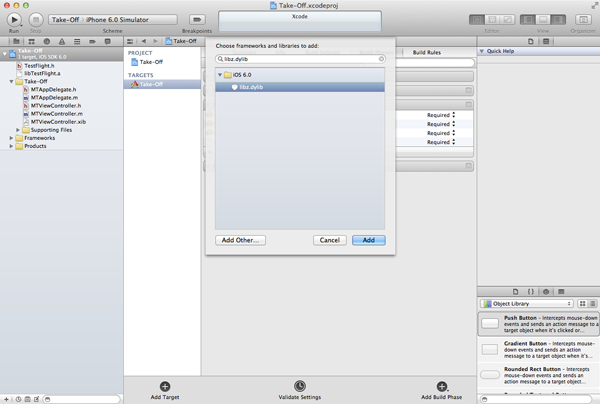Click the libz.dylib search field
This screenshot has width=600, height=404.
click(300, 59)
